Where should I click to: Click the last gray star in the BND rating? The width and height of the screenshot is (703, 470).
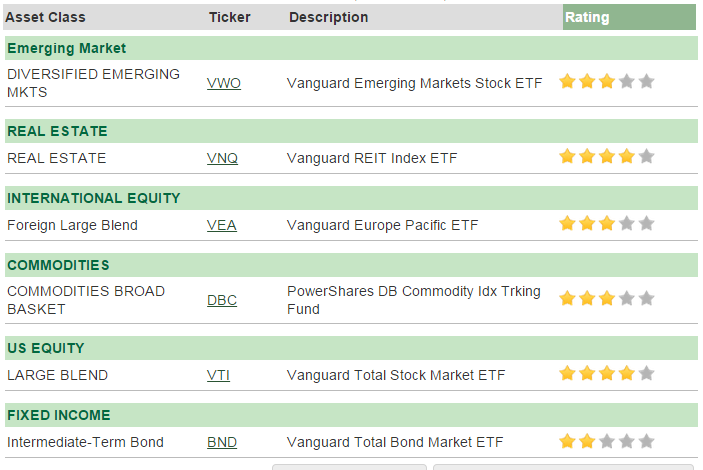(647, 441)
